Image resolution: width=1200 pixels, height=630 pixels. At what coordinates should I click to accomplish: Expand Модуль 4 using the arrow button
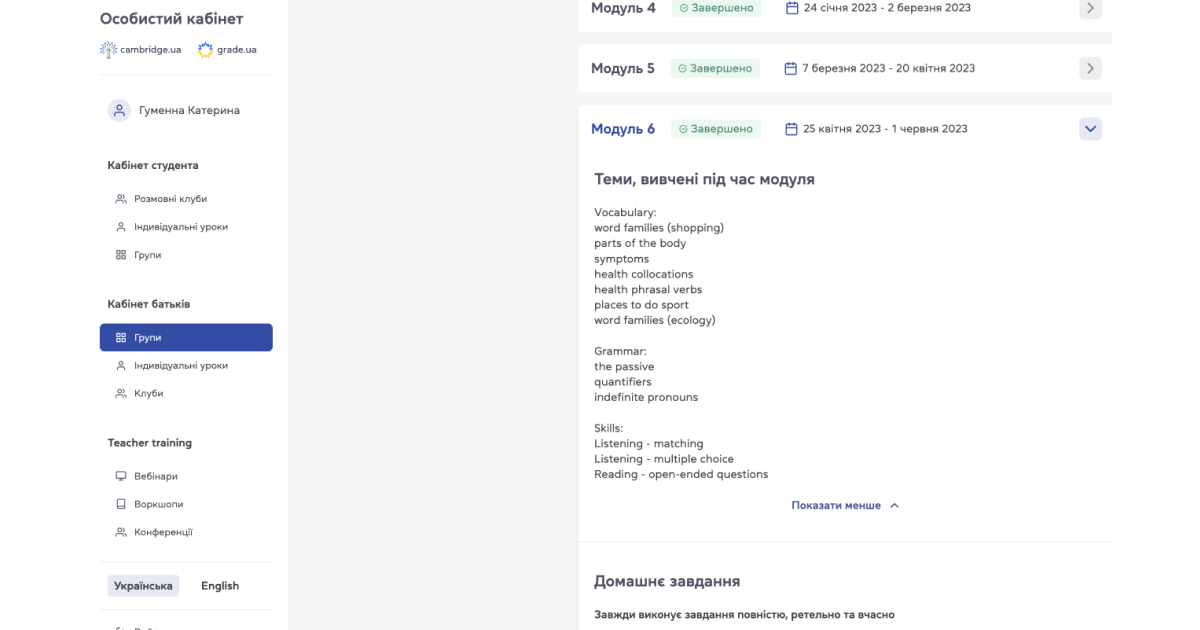click(1091, 8)
